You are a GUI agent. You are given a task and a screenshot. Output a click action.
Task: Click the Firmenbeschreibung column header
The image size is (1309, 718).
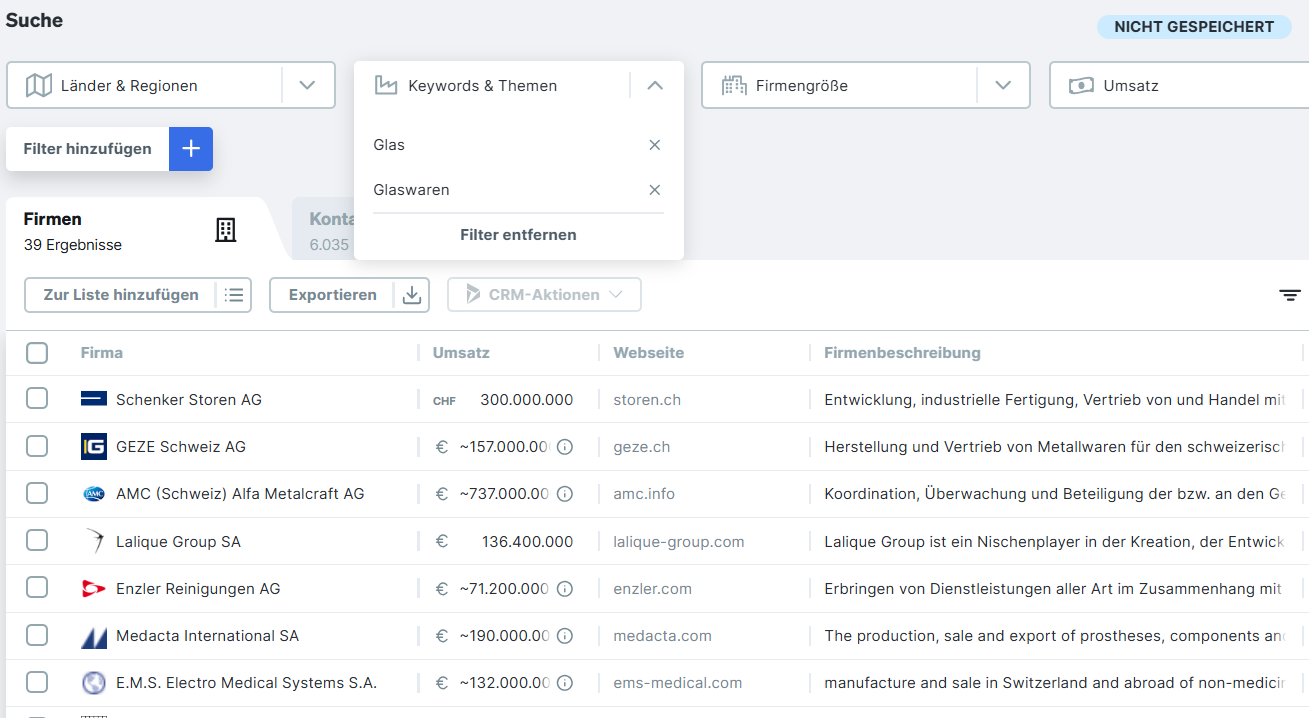pyautogui.click(x=903, y=353)
